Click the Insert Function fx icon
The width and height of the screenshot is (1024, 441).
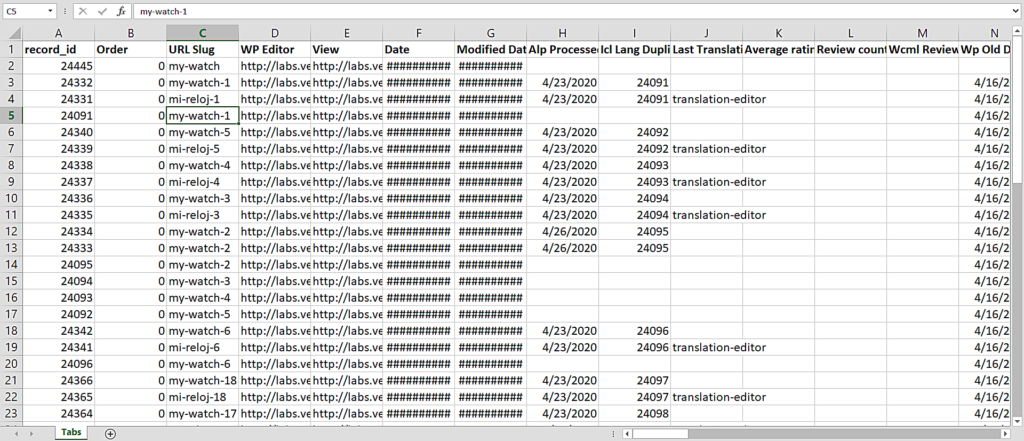(x=121, y=11)
